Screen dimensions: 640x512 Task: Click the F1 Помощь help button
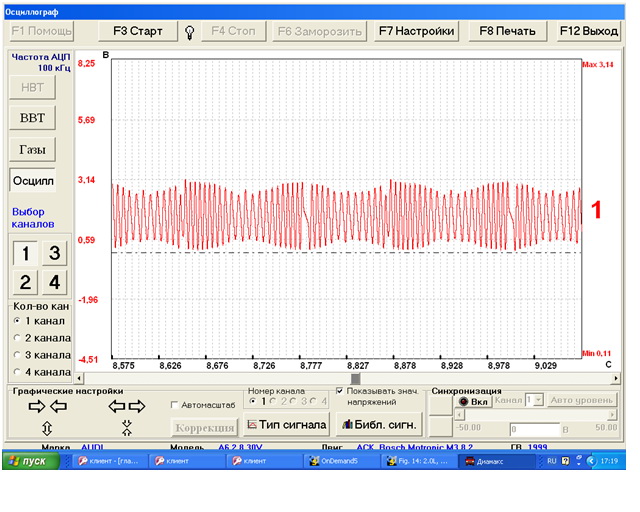tap(41, 31)
